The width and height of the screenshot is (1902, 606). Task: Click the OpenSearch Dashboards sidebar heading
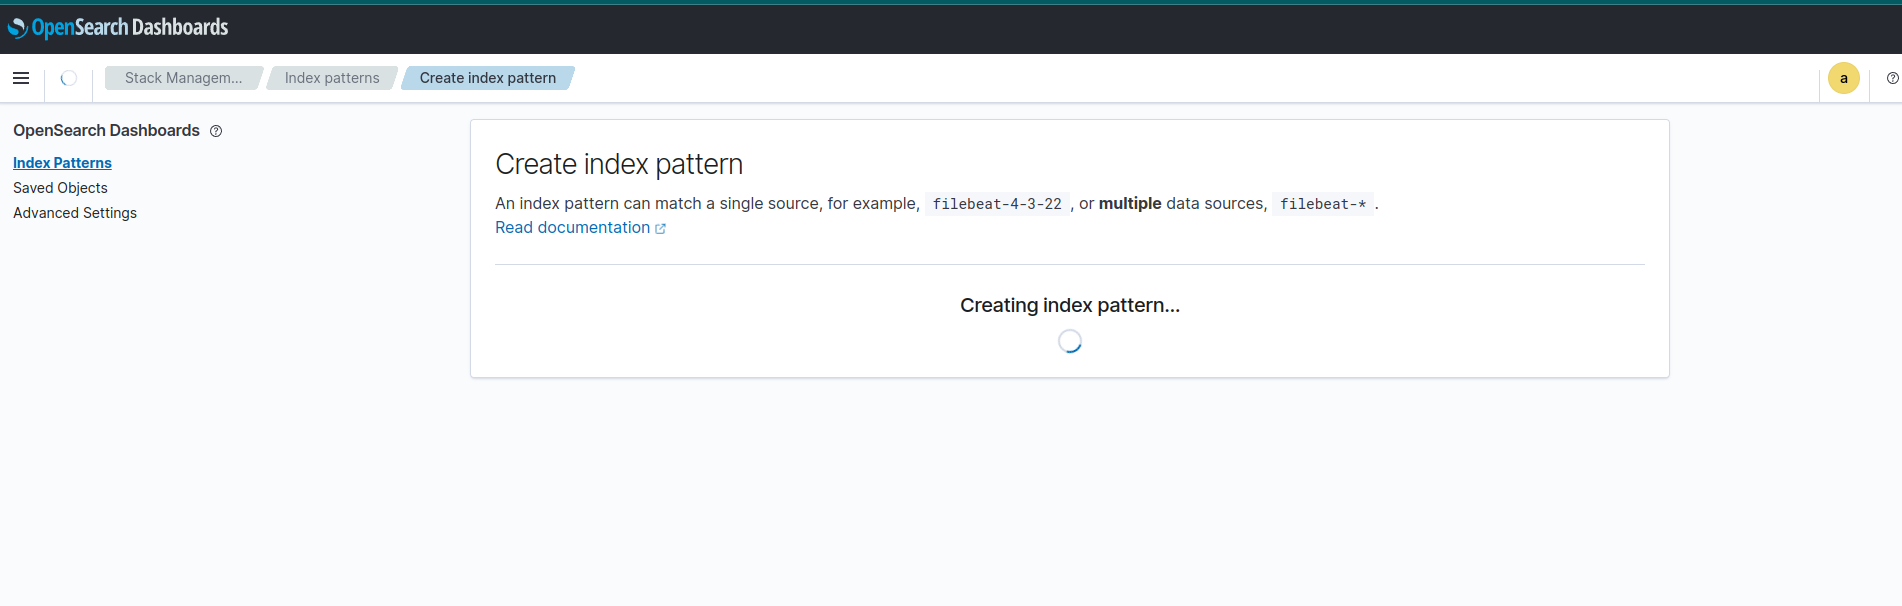tap(106, 131)
